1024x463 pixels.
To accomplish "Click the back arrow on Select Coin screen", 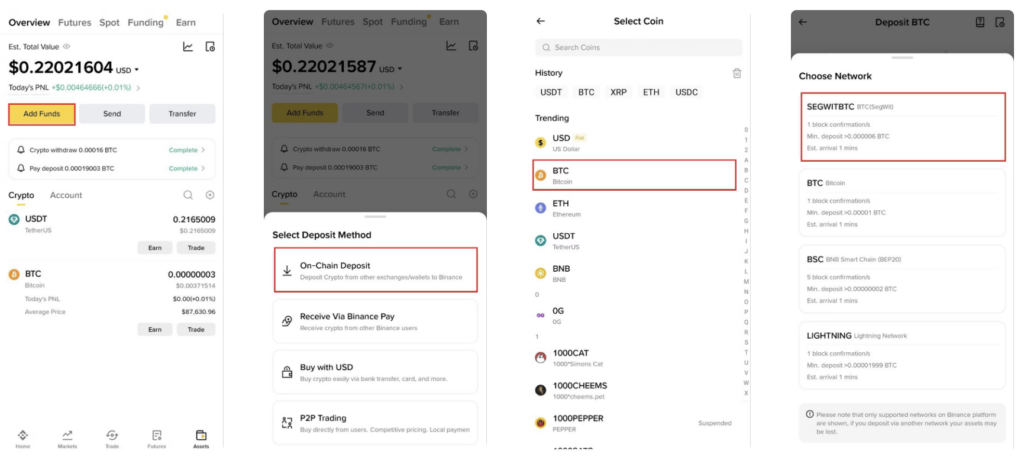I will (541, 21).
